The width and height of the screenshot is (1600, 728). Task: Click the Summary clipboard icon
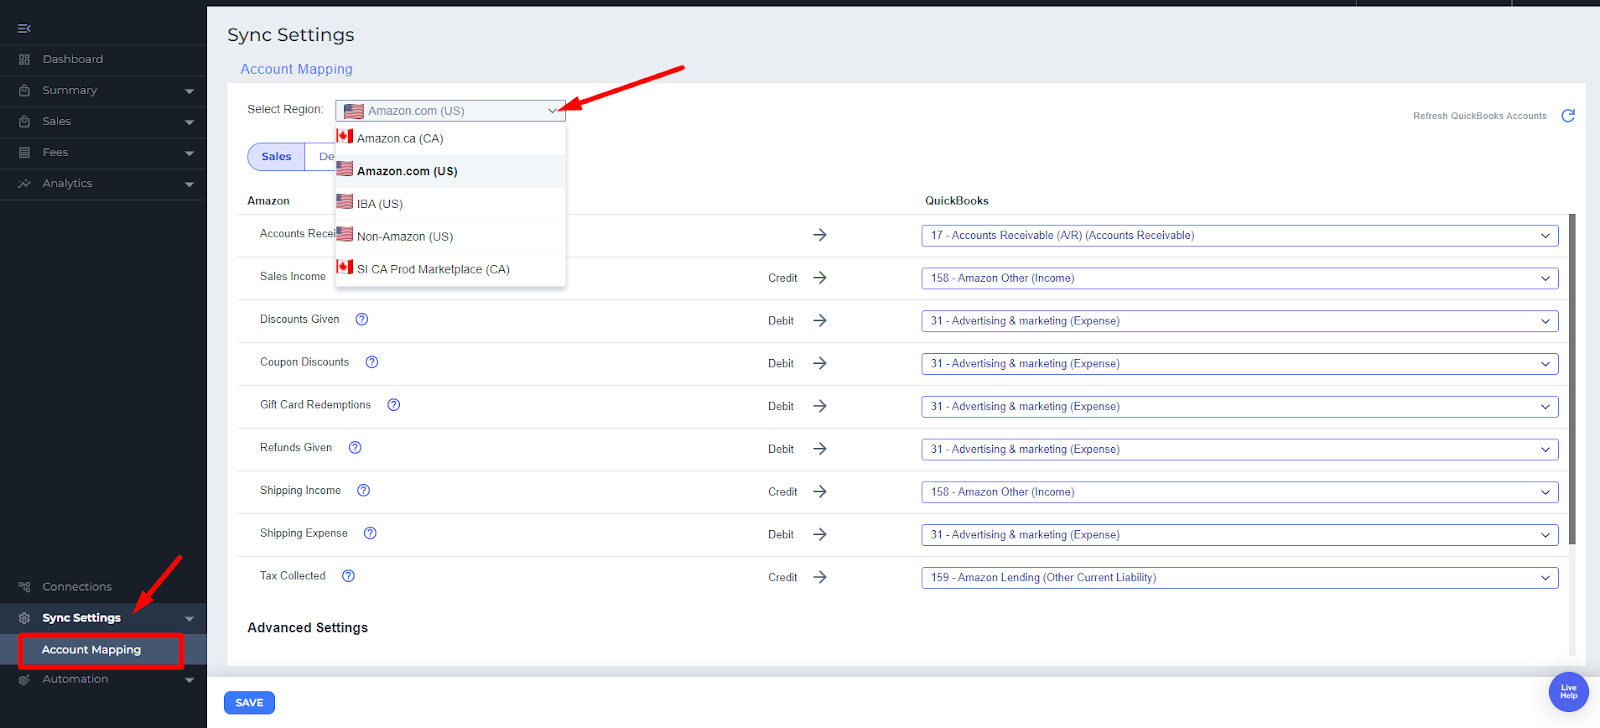24,91
